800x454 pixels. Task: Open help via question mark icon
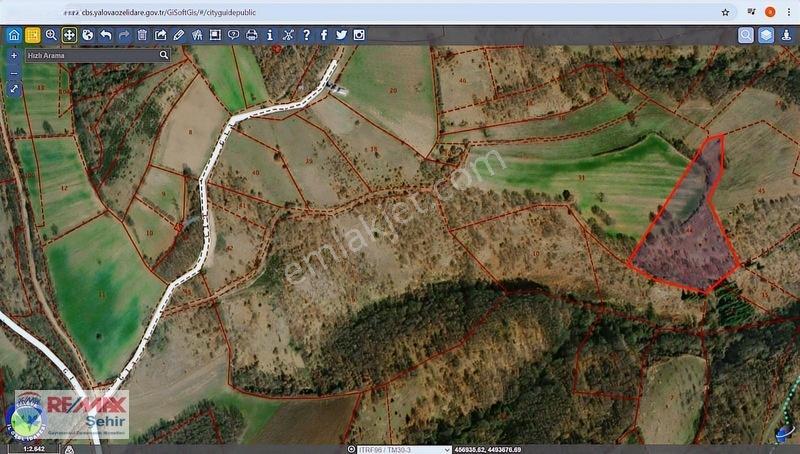[306, 35]
